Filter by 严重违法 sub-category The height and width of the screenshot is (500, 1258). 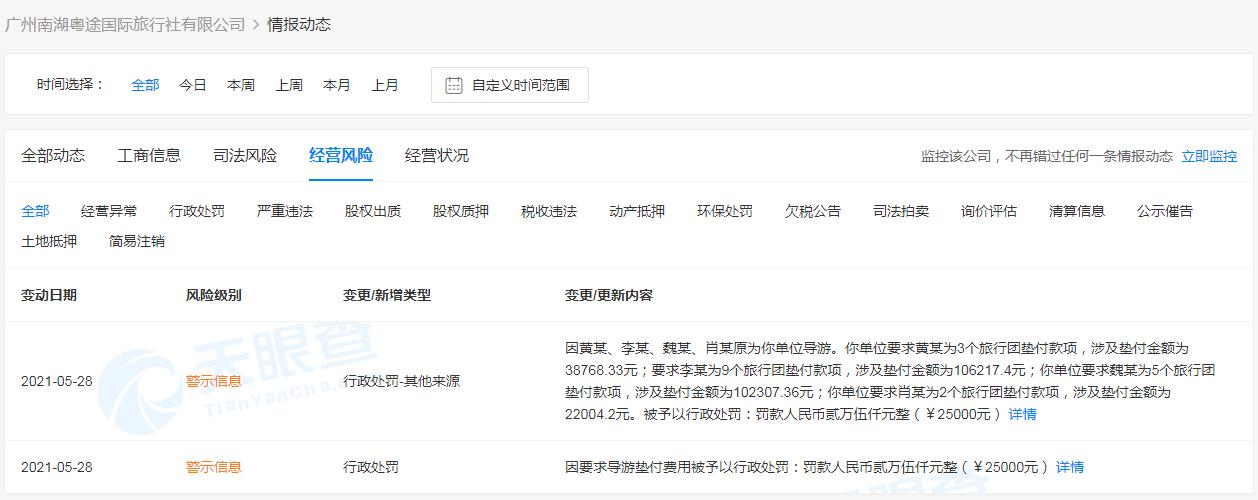tap(285, 211)
